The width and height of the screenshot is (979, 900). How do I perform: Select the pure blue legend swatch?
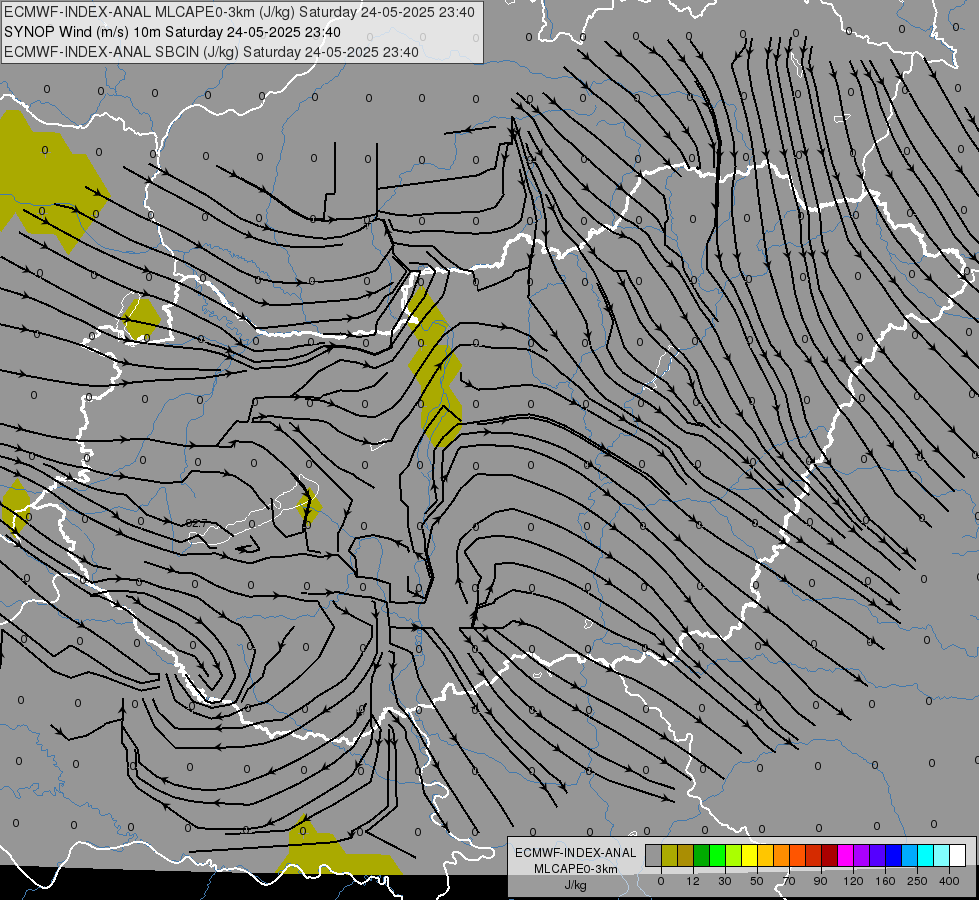pyautogui.click(x=893, y=856)
